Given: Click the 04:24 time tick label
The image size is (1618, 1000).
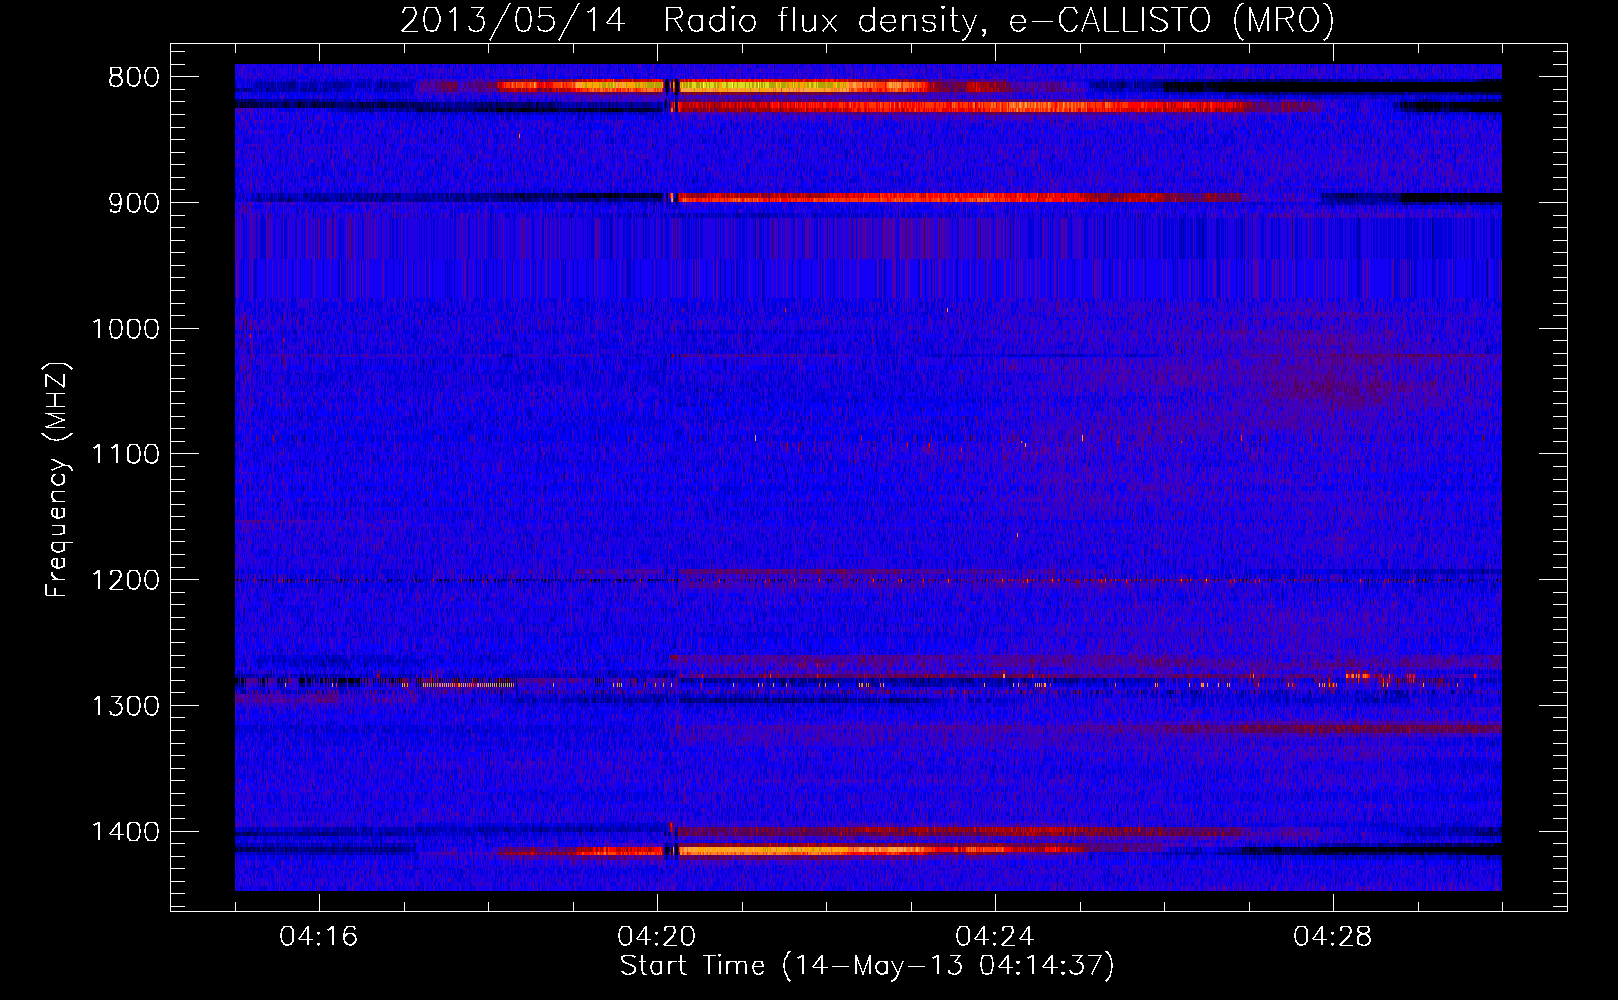Looking at the screenshot, I should point(995,937).
